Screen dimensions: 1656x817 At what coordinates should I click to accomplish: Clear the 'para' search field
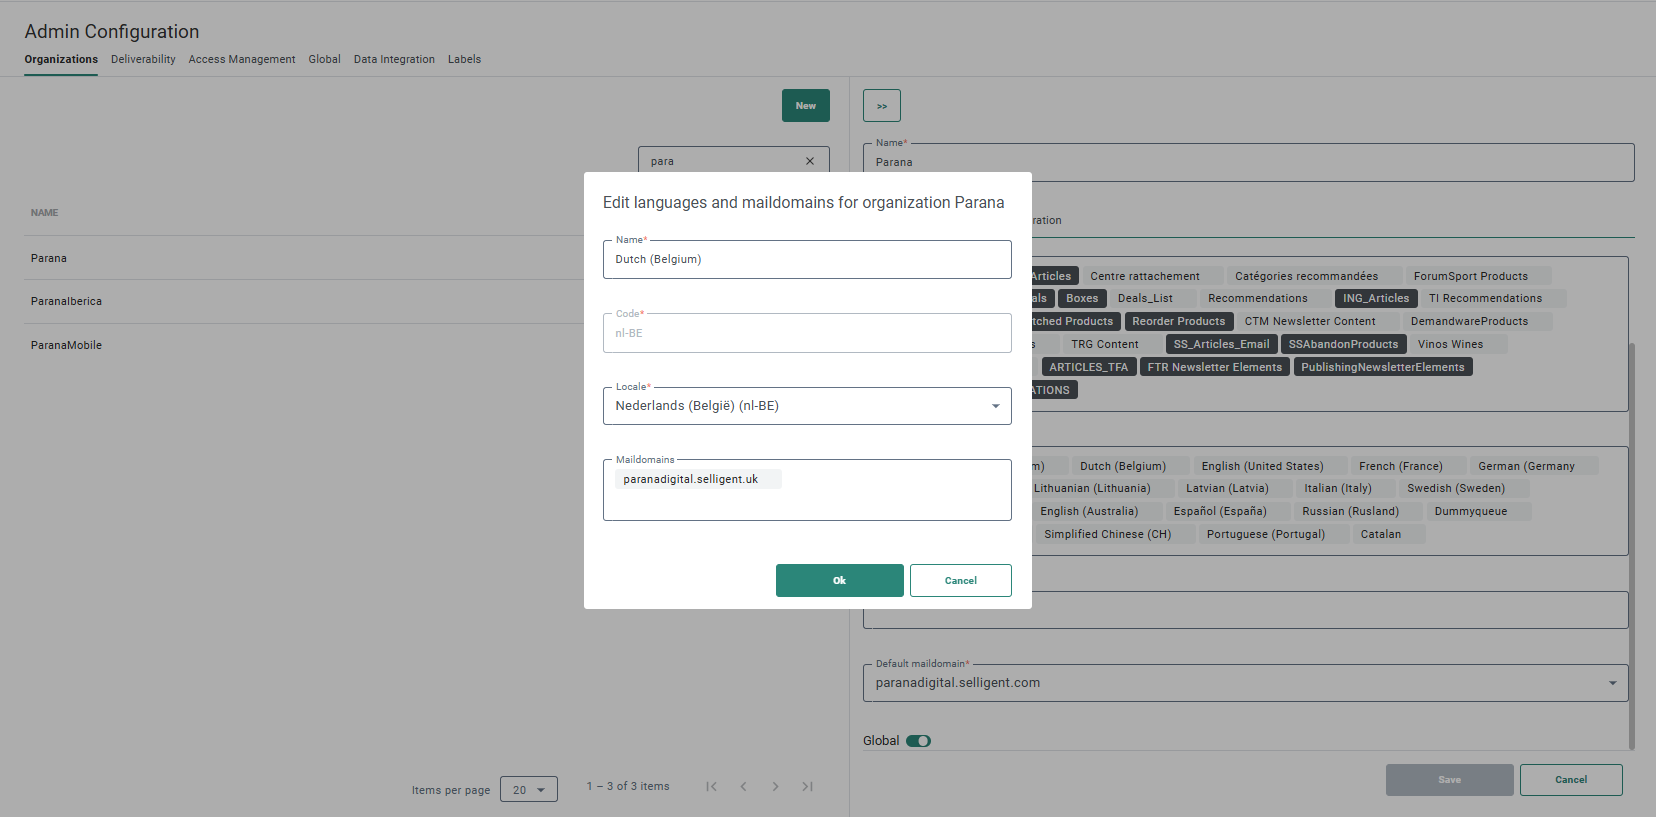[x=809, y=161]
